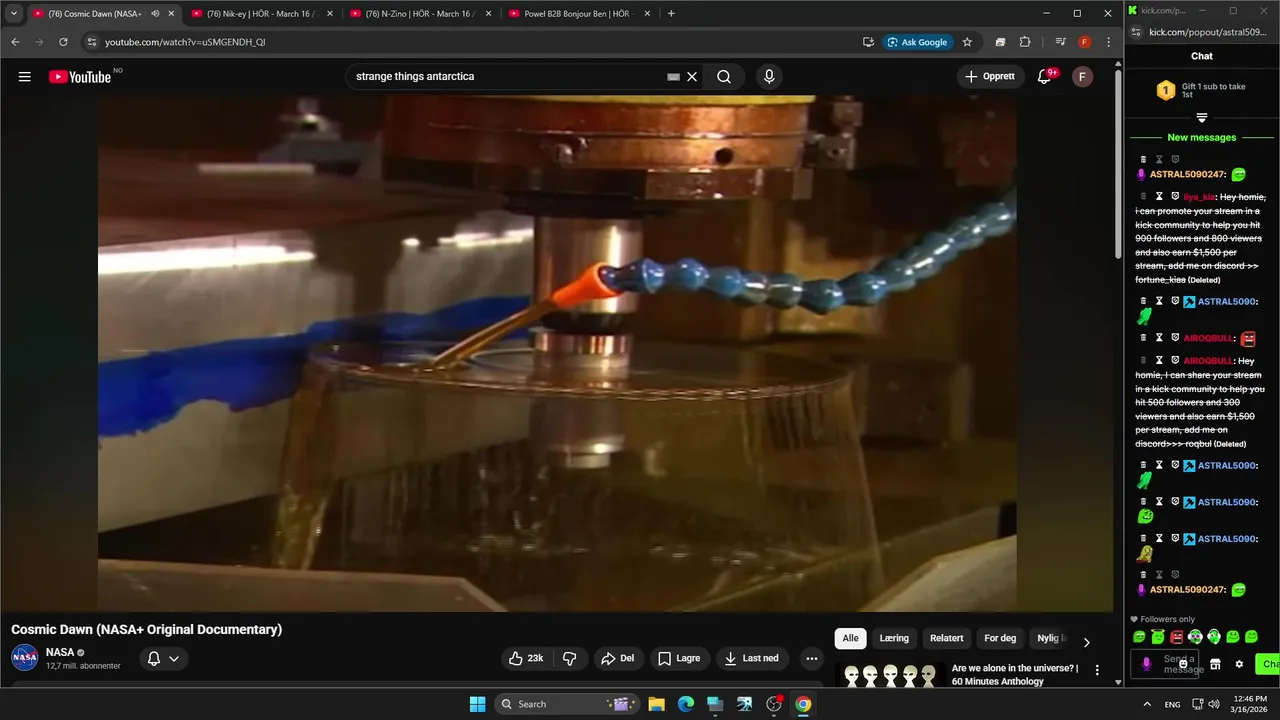Screen dimensions: 1280x720
Task: Run search with magnifier button
Action: [724, 77]
